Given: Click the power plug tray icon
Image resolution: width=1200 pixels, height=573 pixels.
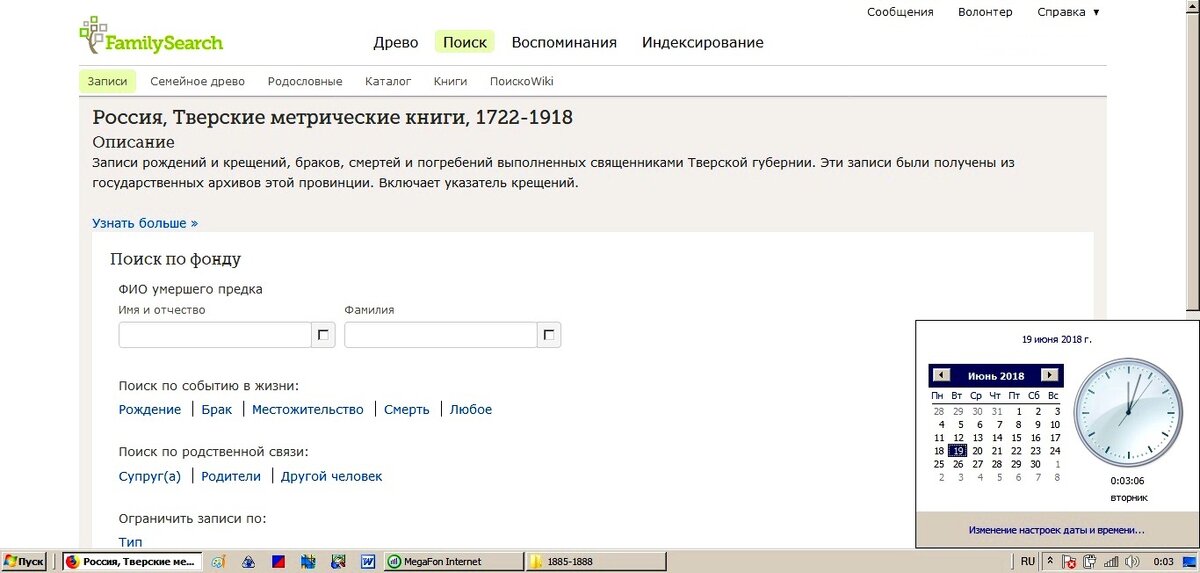Looking at the screenshot, I should [1091, 562].
